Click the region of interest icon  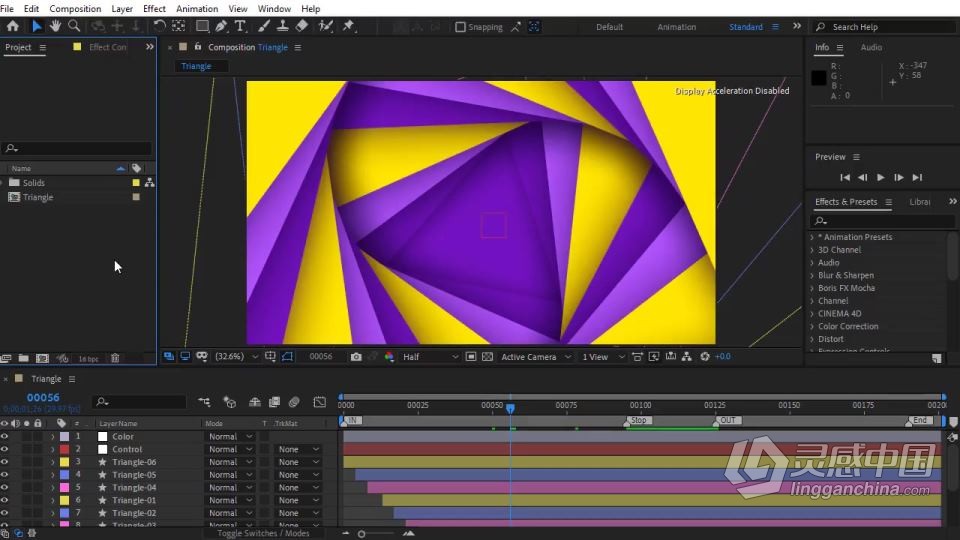tap(471, 356)
